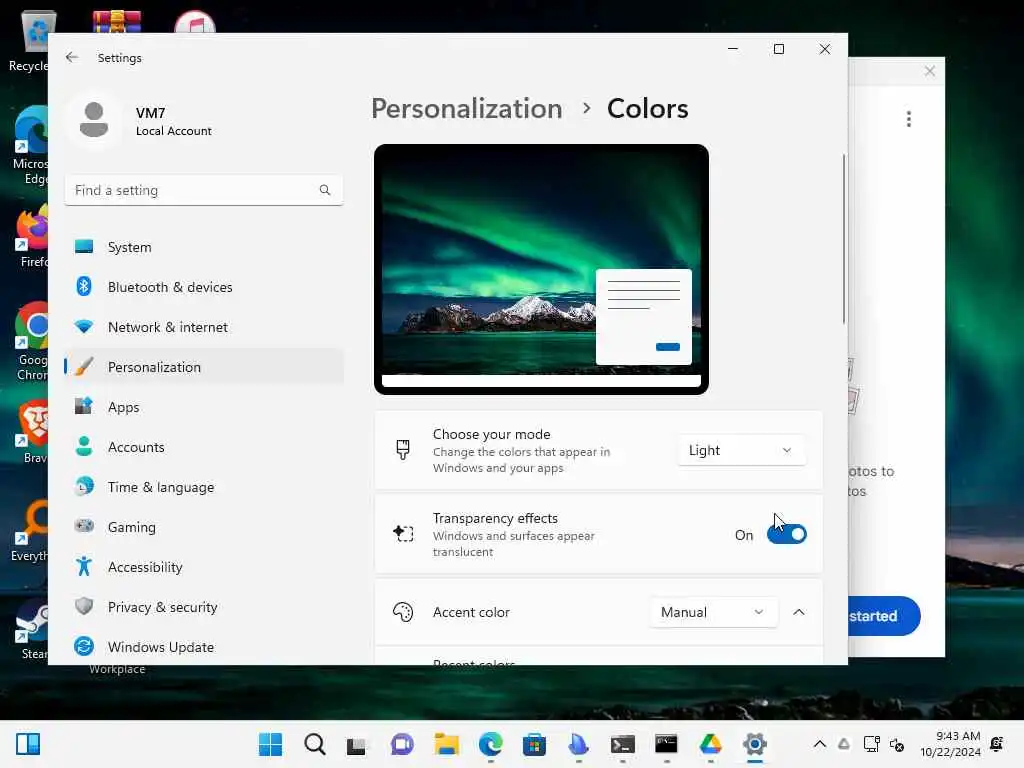Click the muted volume tray icon
Screen dimensions: 1024x768
coord(897,745)
